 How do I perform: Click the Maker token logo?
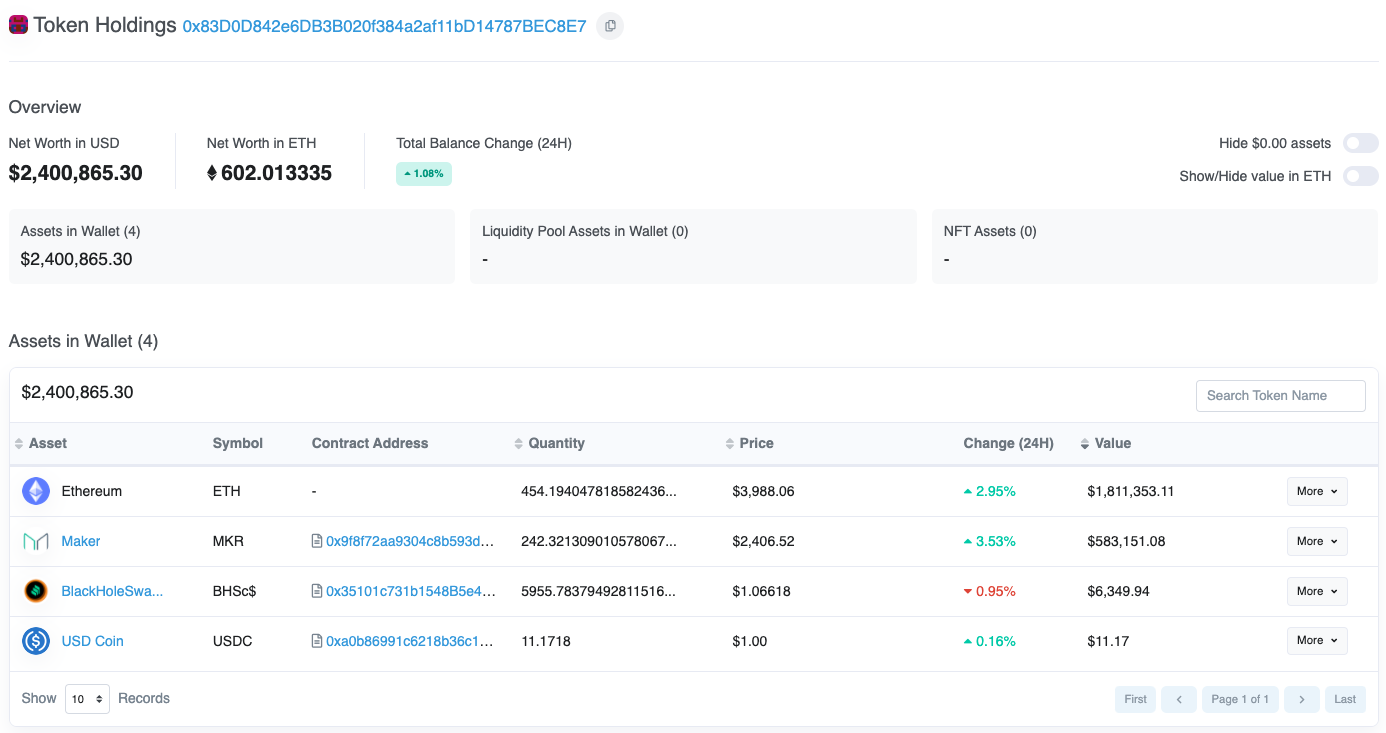36,541
